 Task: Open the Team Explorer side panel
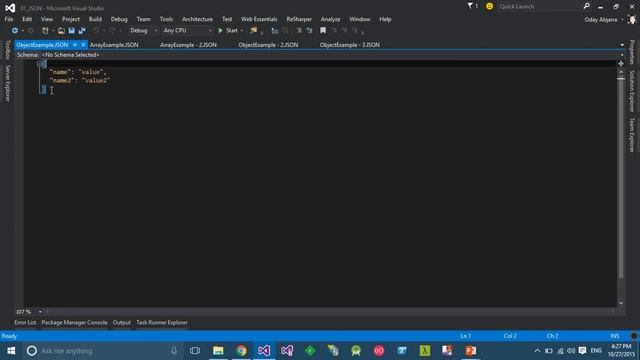click(x=632, y=135)
